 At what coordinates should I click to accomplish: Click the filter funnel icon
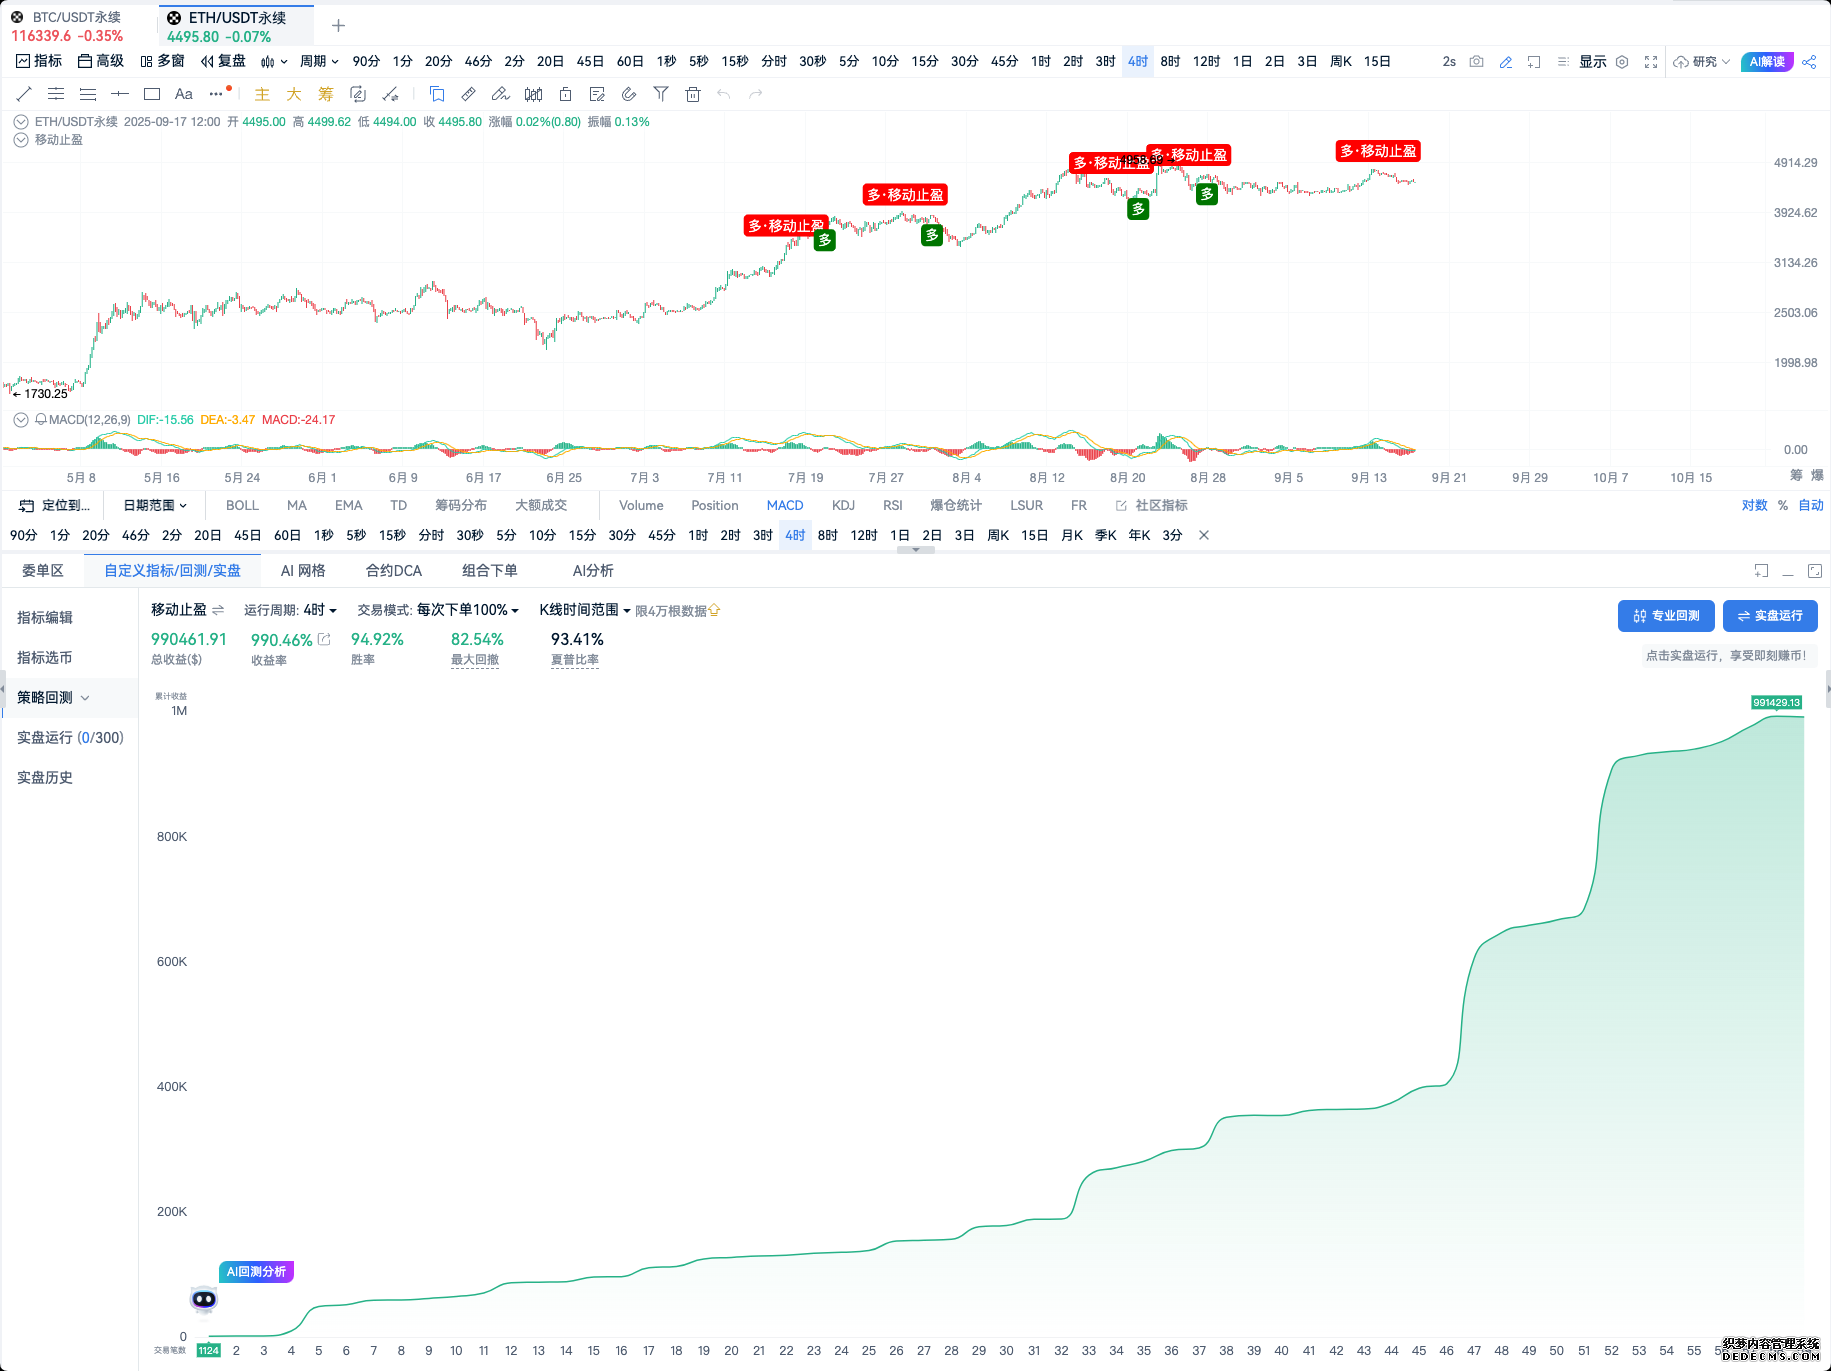661,94
